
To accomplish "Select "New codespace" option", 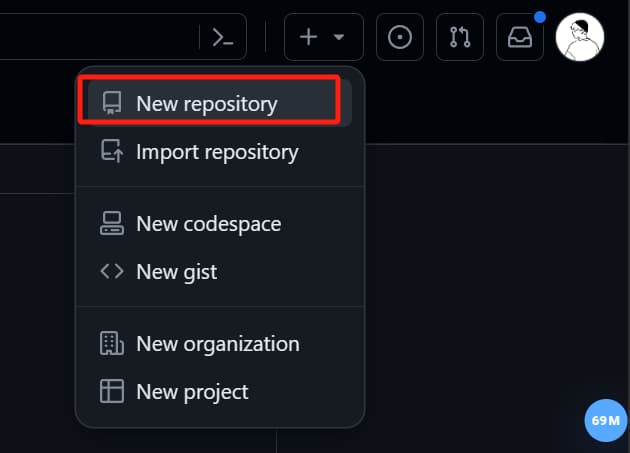I will [209, 224].
